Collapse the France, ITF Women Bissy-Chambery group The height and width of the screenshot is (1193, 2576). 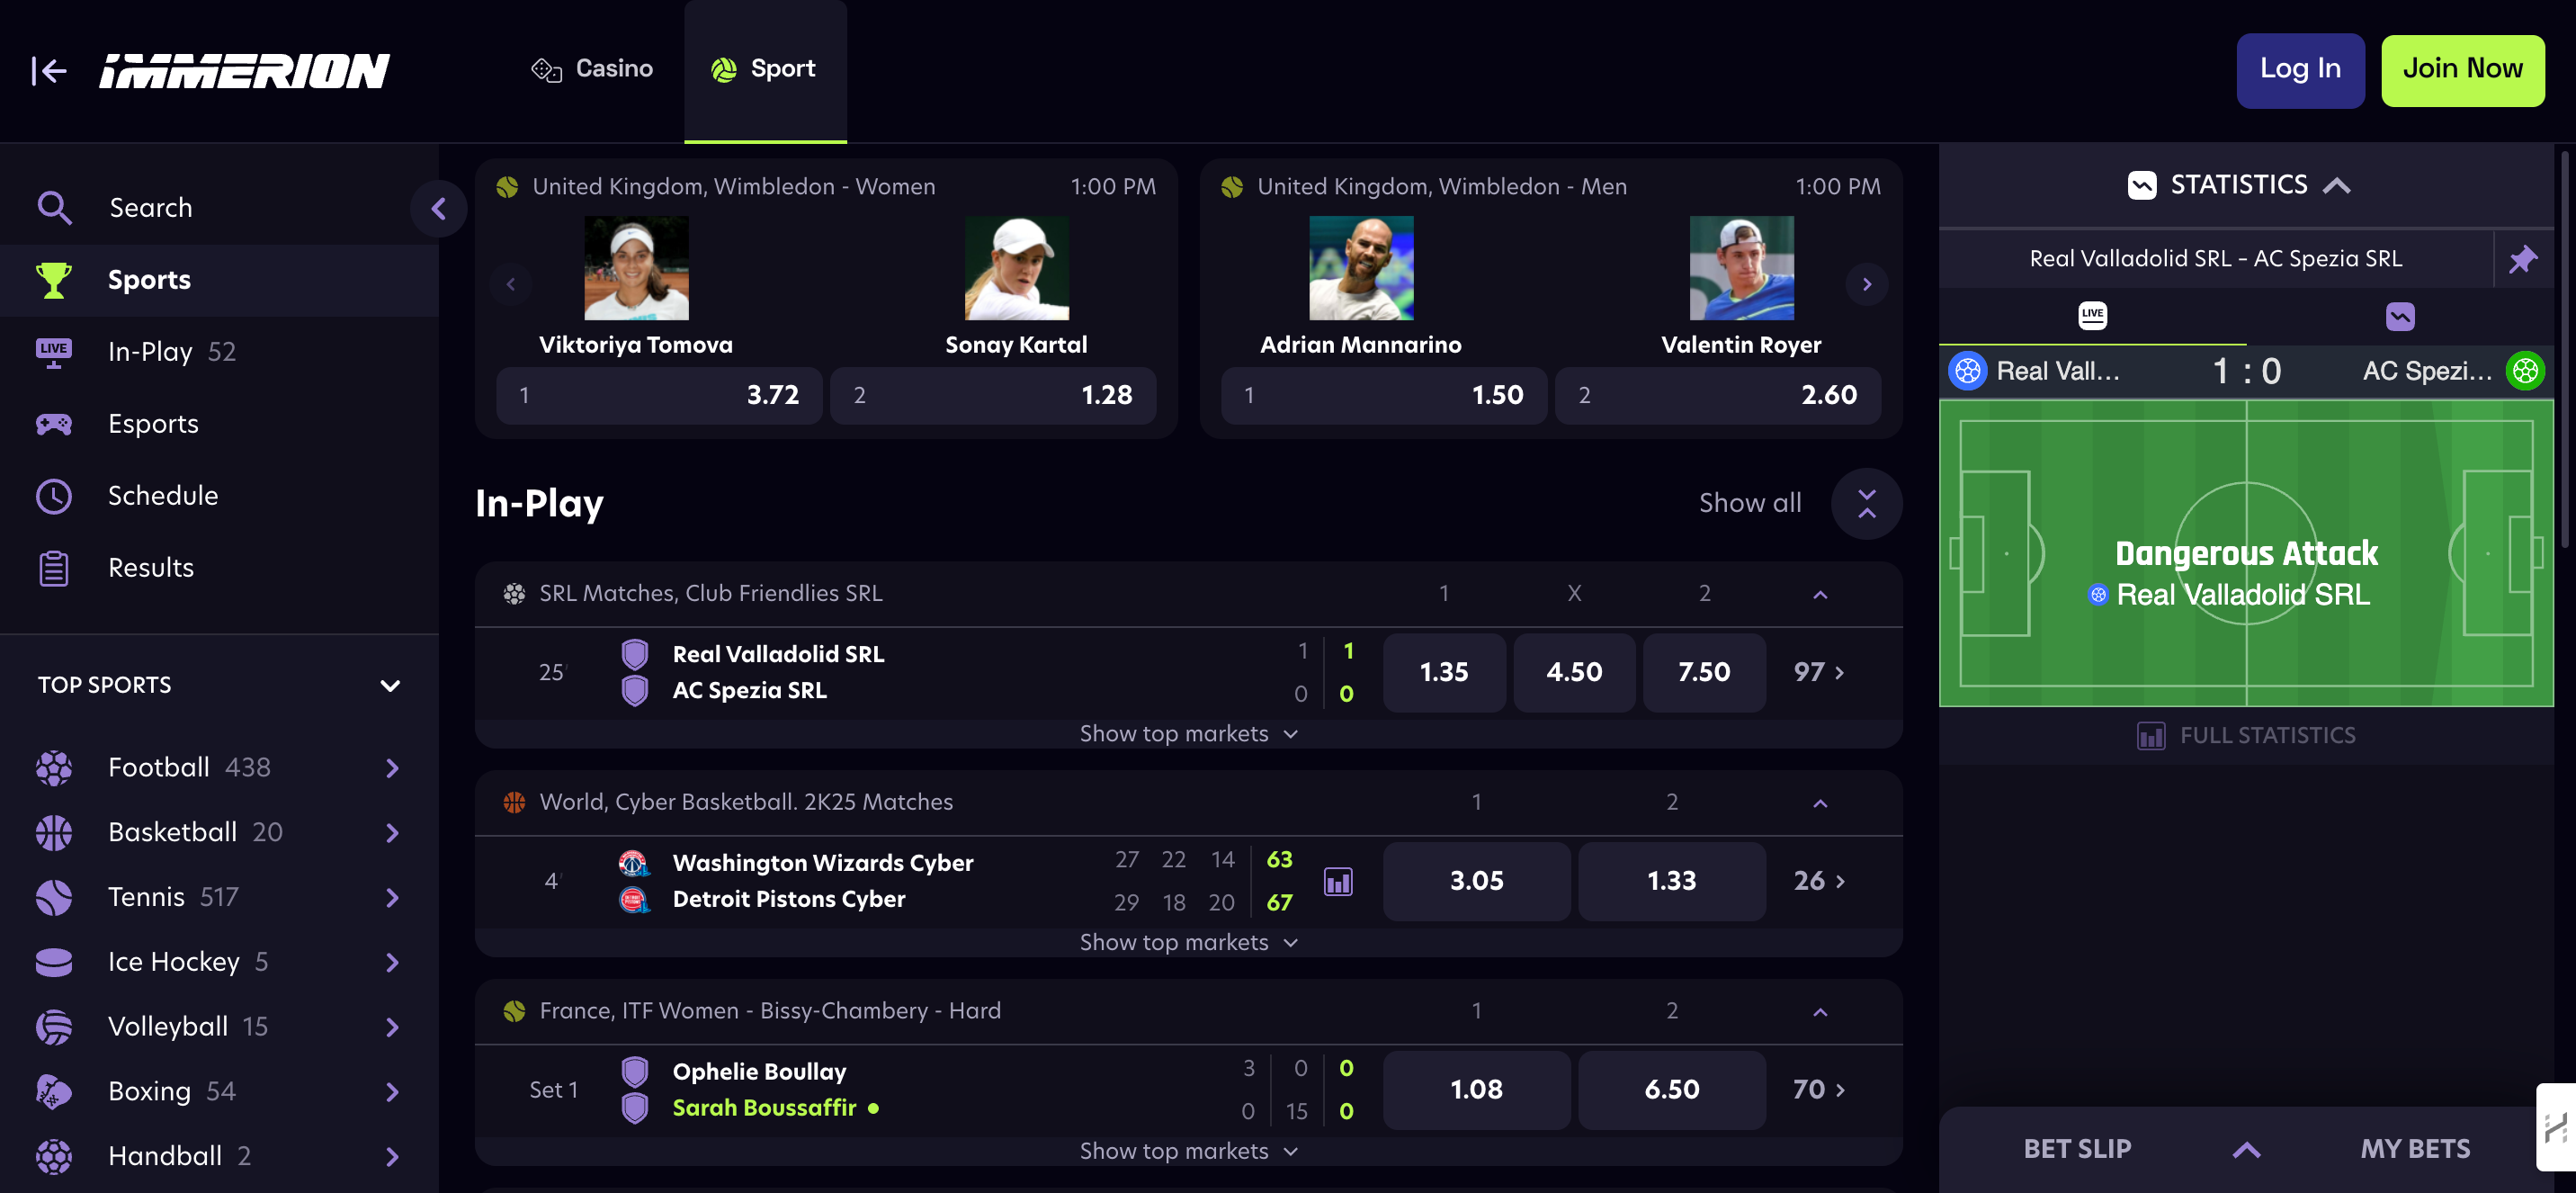(1820, 1012)
